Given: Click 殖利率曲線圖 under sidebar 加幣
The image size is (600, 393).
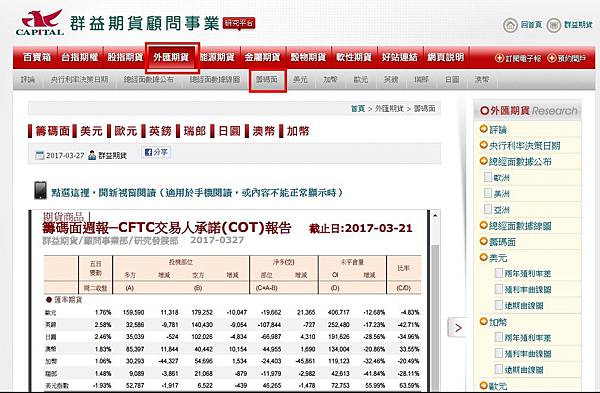Looking at the screenshot, I should [x=528, y=354].
